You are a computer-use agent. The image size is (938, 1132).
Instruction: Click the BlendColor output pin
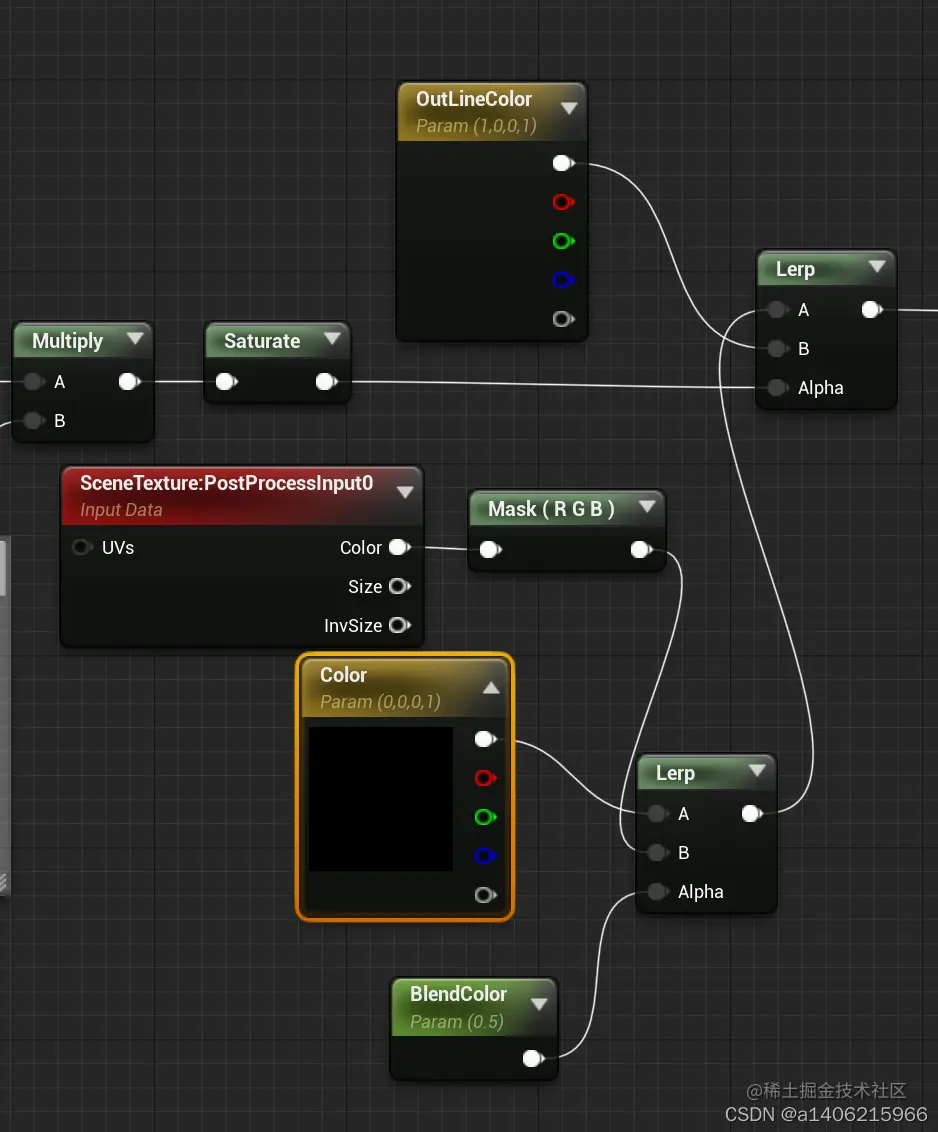[533, 1059]
